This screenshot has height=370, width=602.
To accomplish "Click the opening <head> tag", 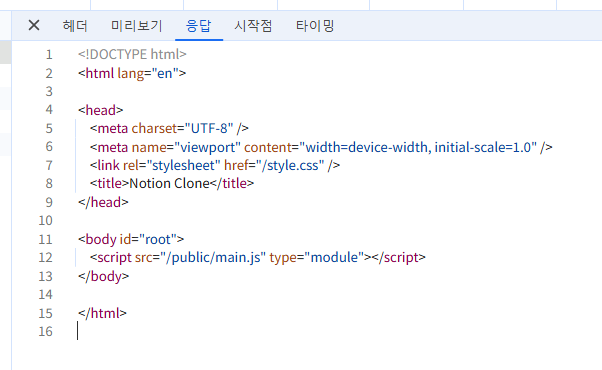I will [101, 110].
